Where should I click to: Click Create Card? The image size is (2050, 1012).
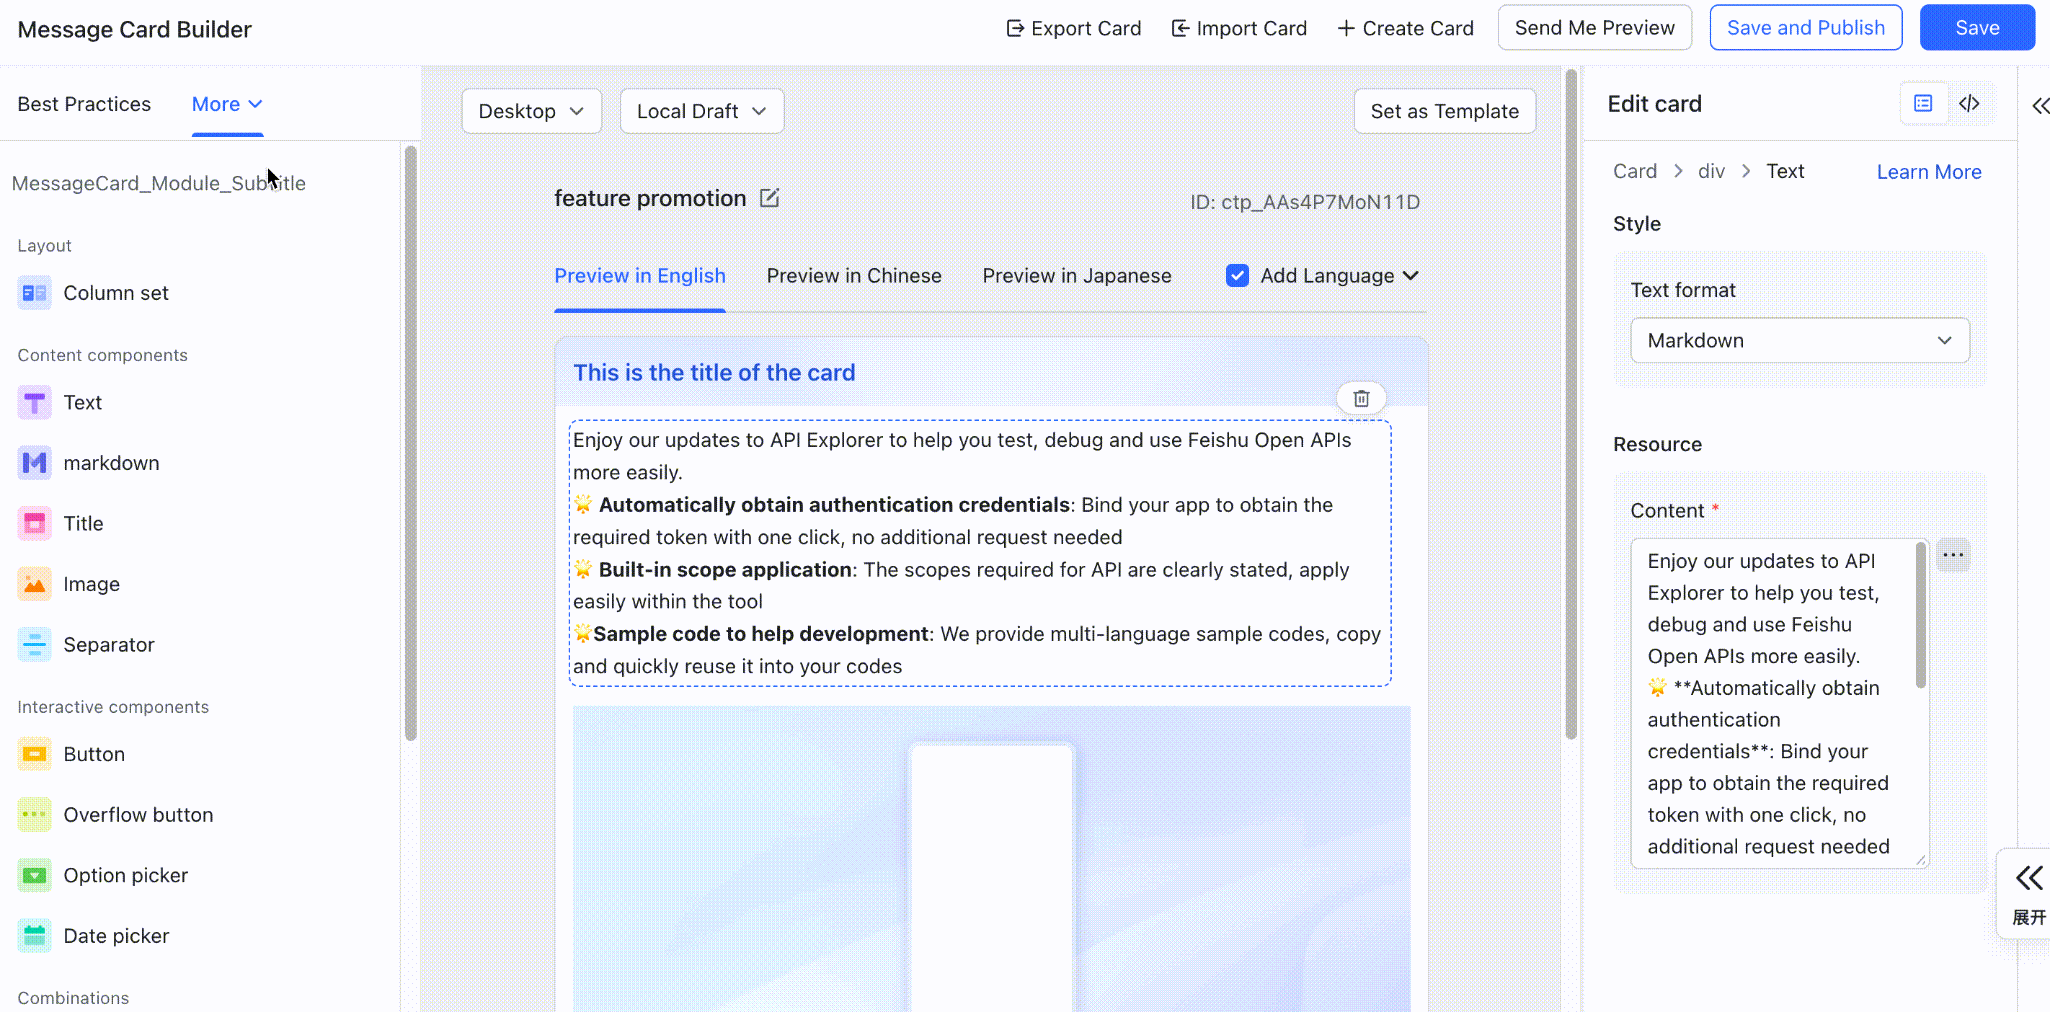(1405, 28)
